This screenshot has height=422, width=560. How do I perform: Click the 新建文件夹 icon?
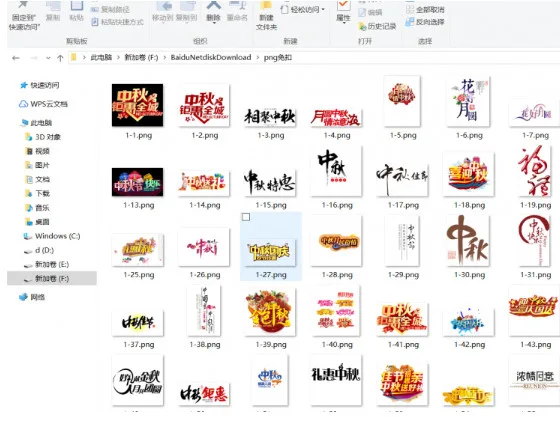[266, 5]
